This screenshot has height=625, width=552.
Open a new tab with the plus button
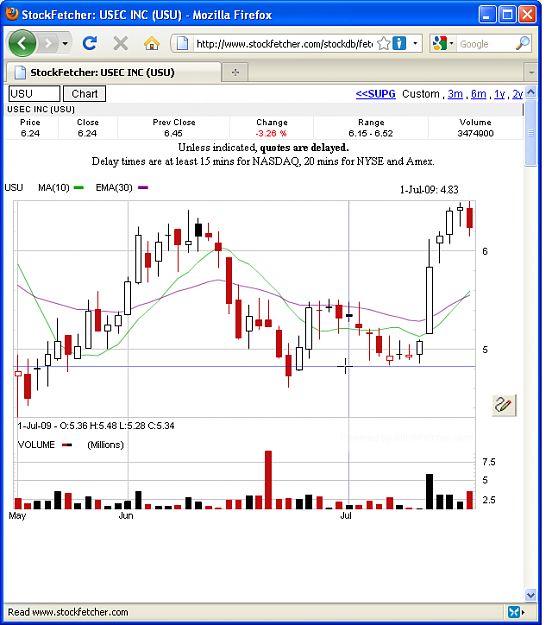[235, 72]
